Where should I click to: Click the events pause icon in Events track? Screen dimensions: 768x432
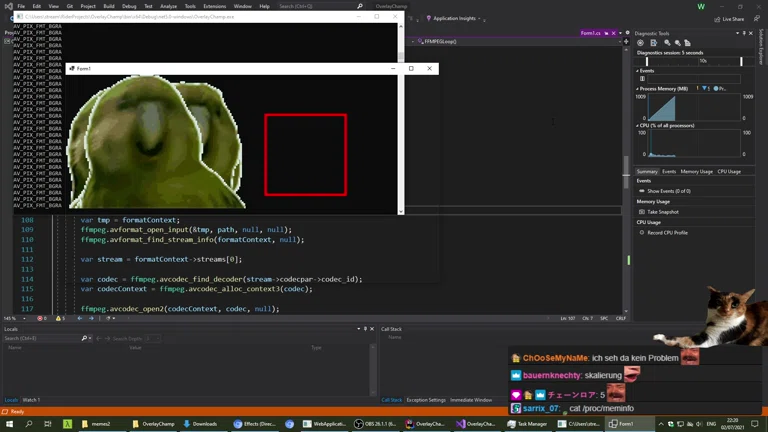pos(642,79)
